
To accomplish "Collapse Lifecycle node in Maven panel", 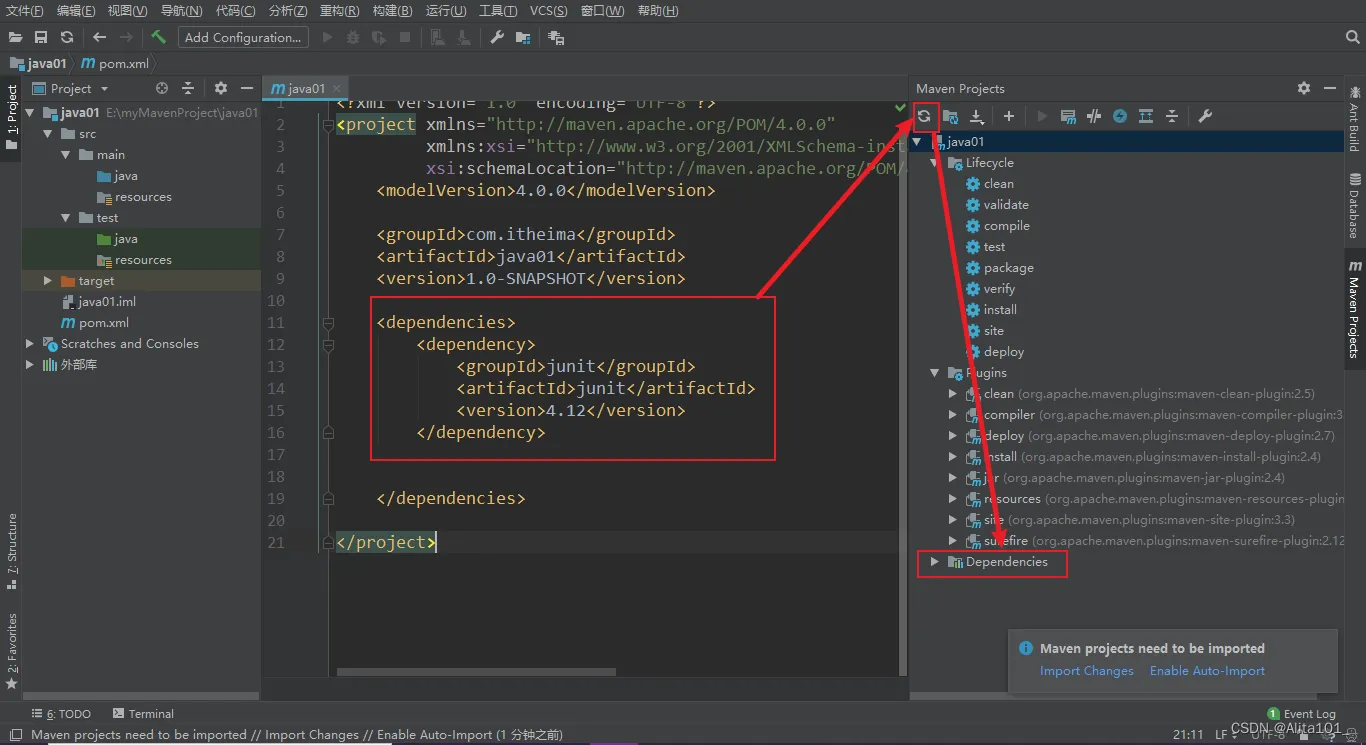I will (935, 162).
